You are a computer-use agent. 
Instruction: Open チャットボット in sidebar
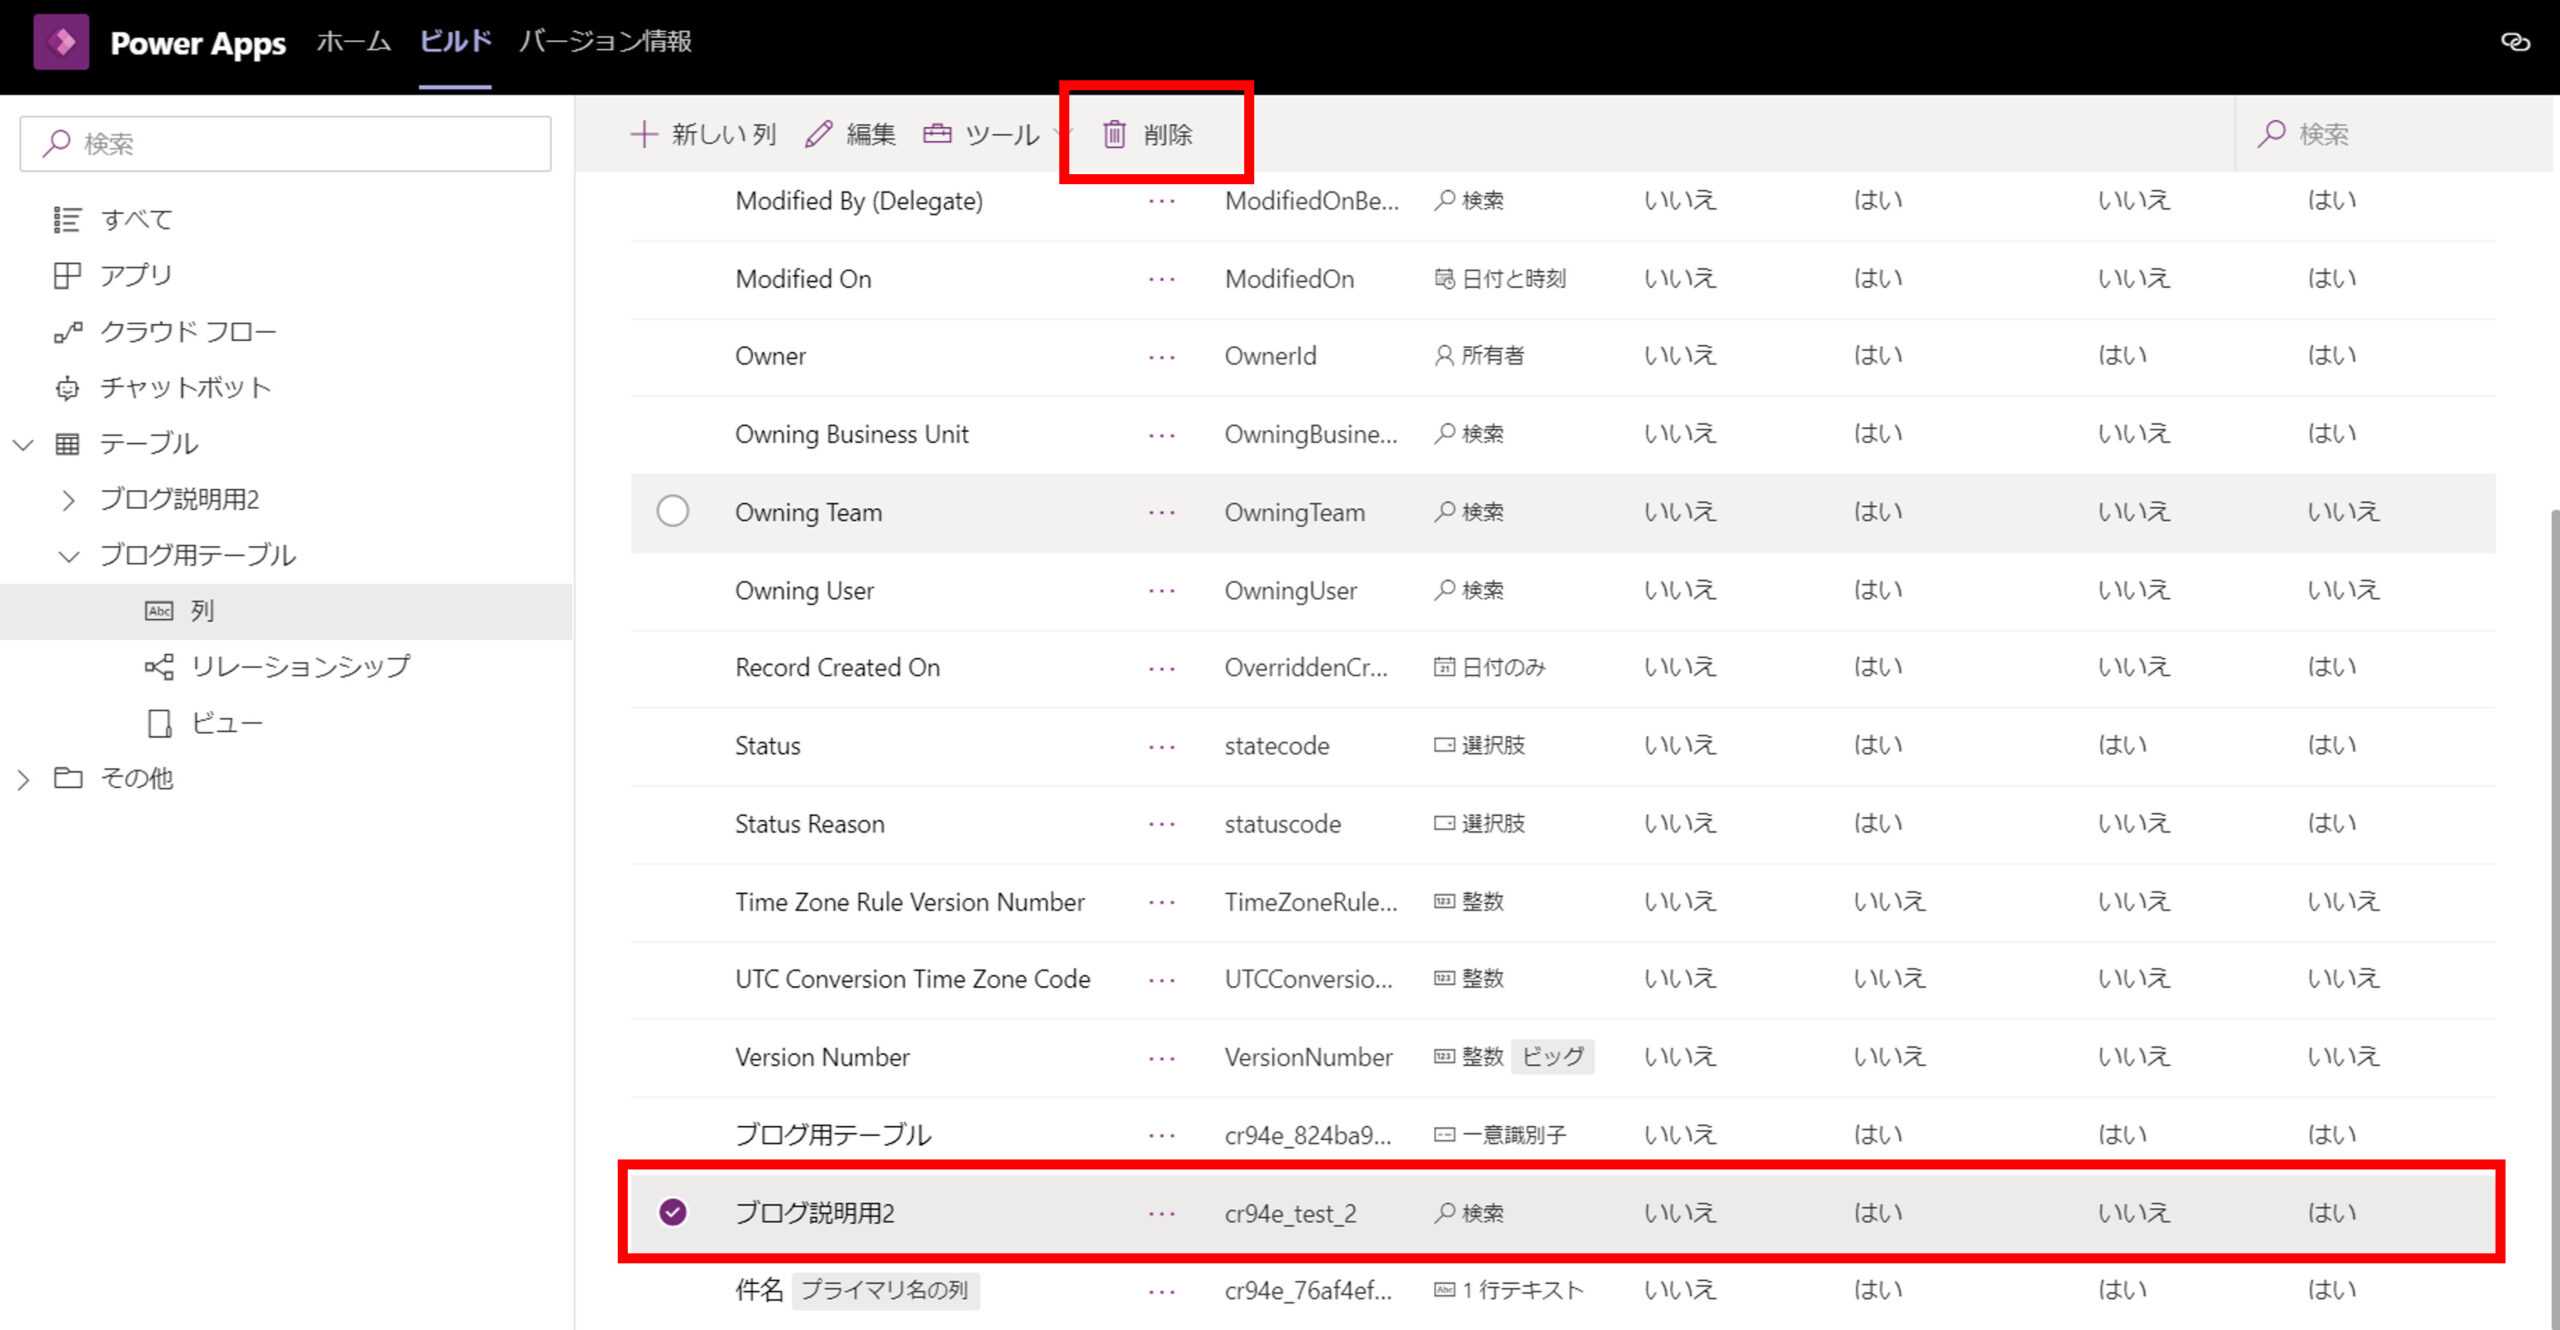point(185,388)
